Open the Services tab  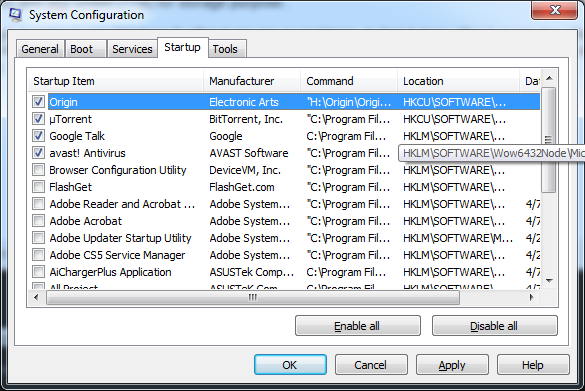[132, 49]
